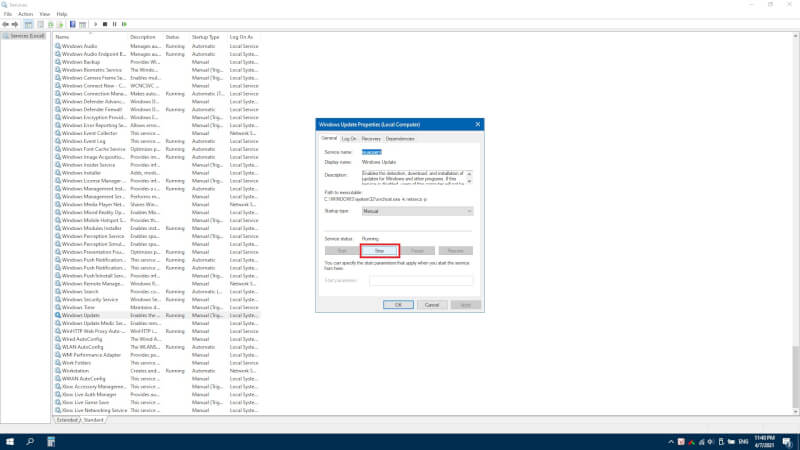Viewport: 800px width, 450px height.
Task: Switch to the Standard view tab
Action: click(93, 420)
